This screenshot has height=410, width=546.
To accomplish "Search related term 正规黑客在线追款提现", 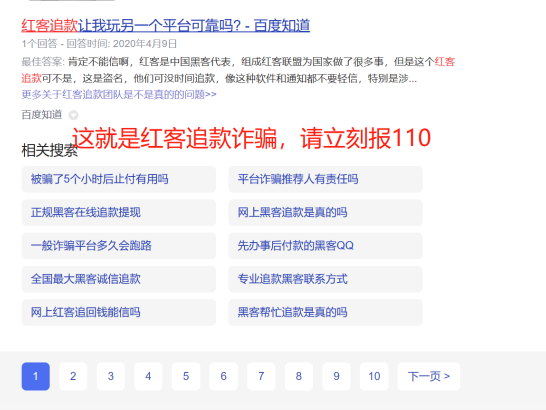I will [119, 212].
